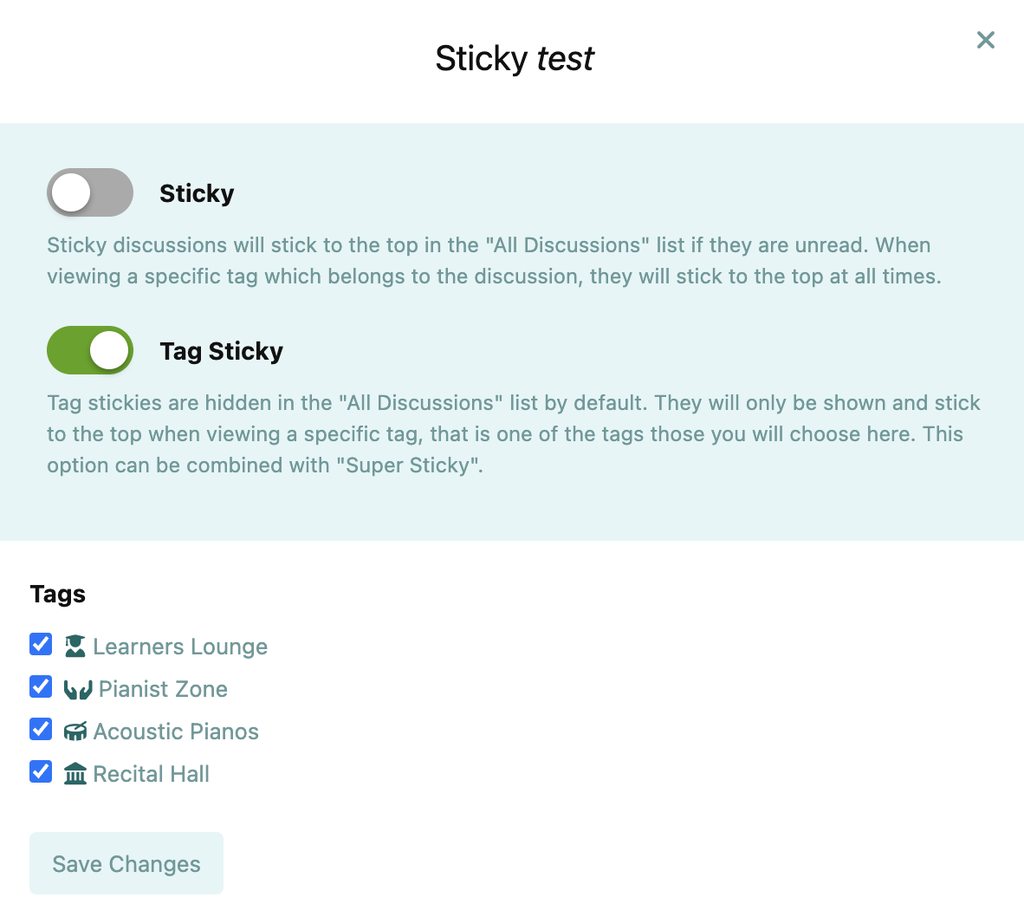This screenshot has height=917, width=1024.
Task: Click the building icon beside Recital Hall
Action: pos(75,774)
